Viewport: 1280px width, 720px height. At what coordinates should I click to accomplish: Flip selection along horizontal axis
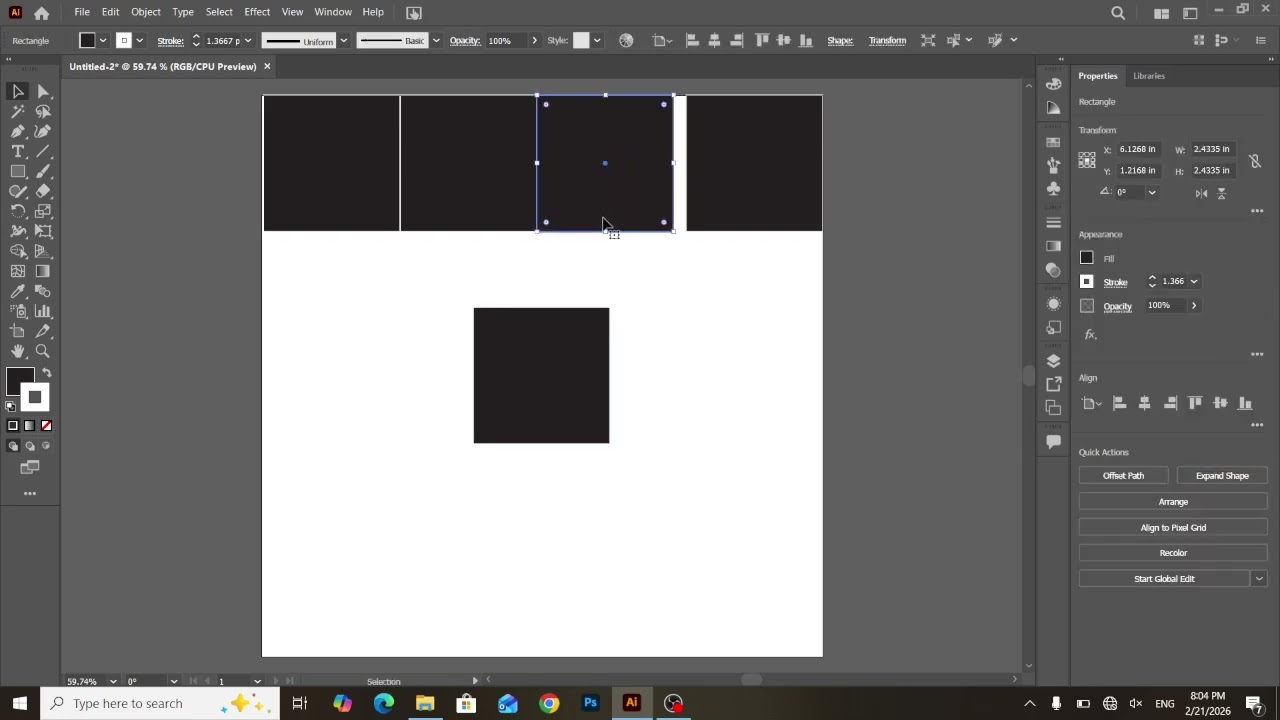(x=1201, y=193)
